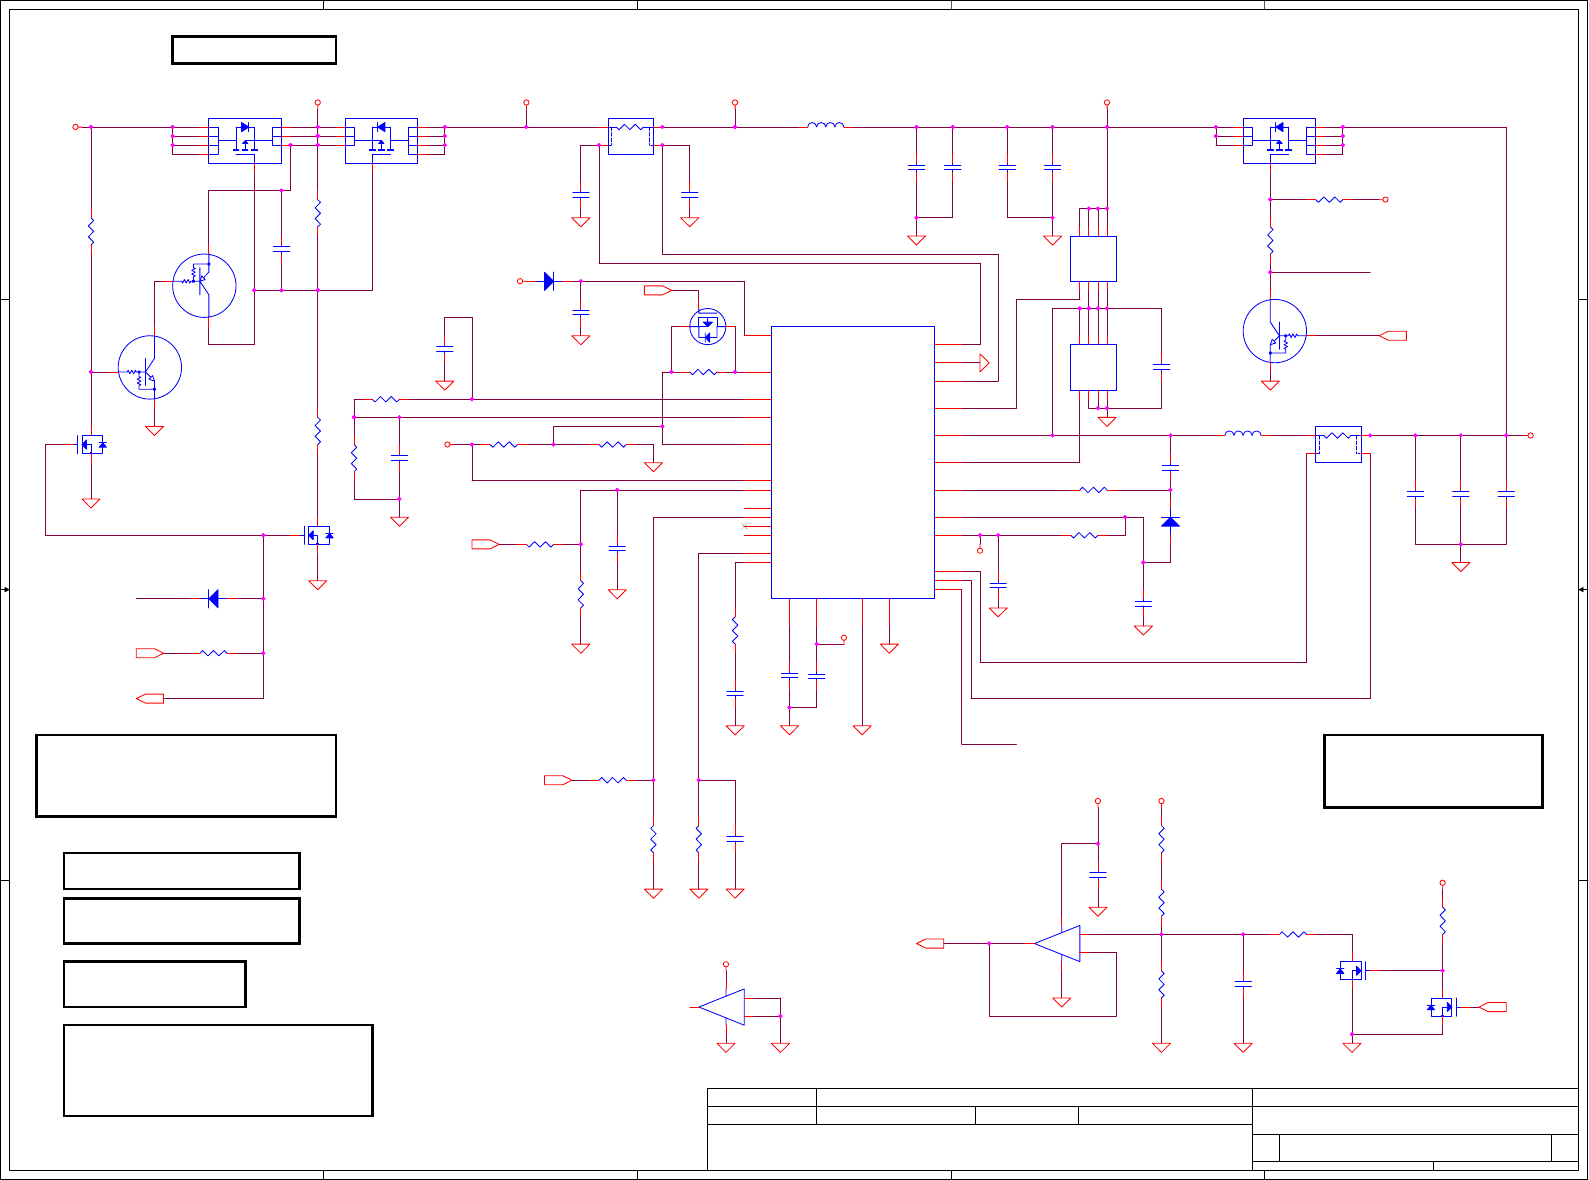This screenshot has height=1180, width=1589.
Task: Select the lower of the two left circled transistors
Action: click(x=150, y=367)
